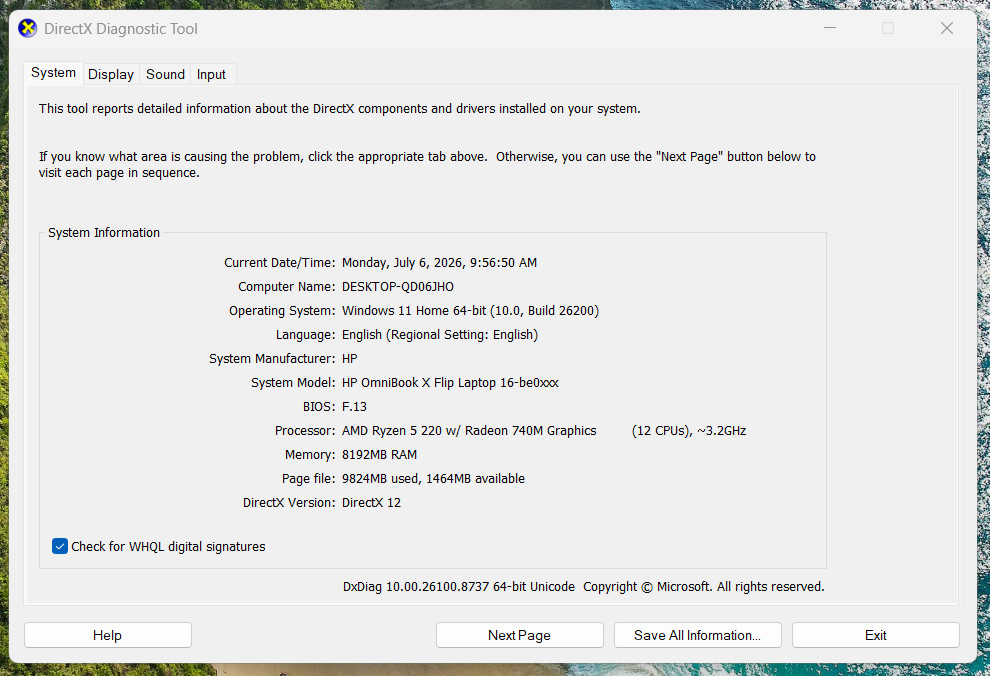Go to Next Page
The width and height of the screenshot is (990, 676).
click(520, 635)
